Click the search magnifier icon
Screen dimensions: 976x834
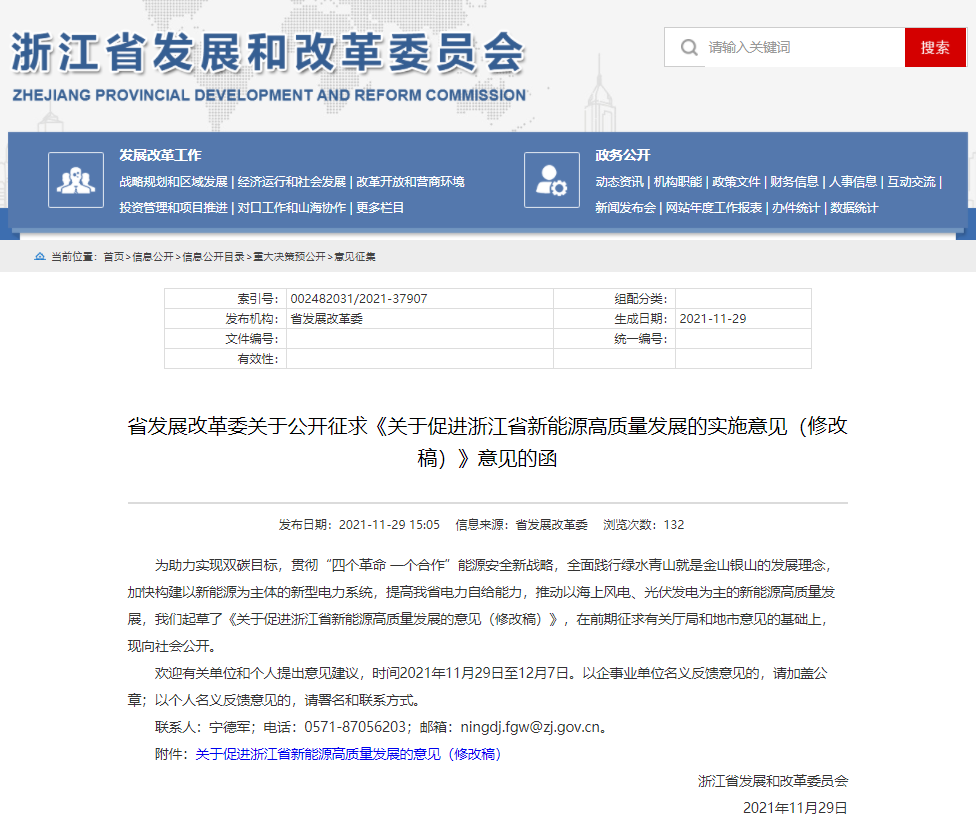coord(689,47)
